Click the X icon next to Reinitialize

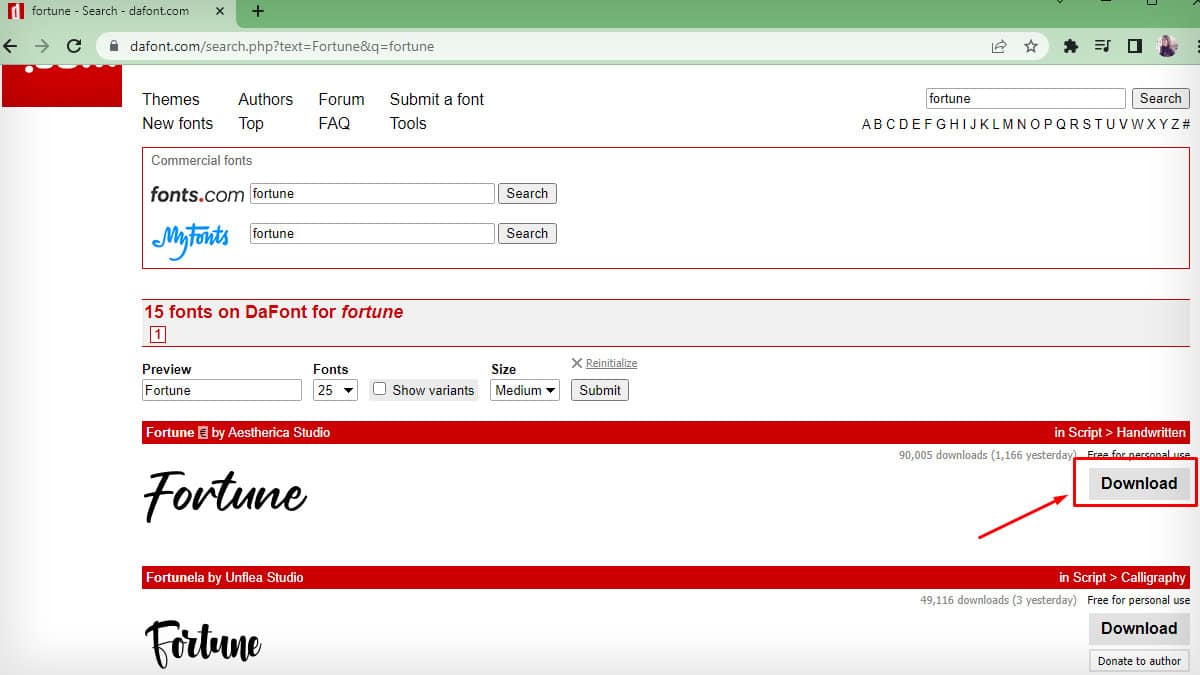[x=578, y=362]
